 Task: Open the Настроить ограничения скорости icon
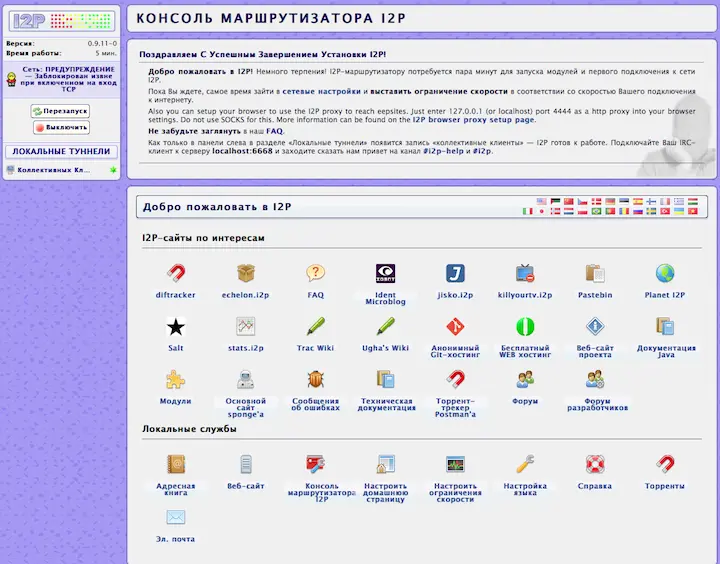pyautogui.click(x=455, y=464)
